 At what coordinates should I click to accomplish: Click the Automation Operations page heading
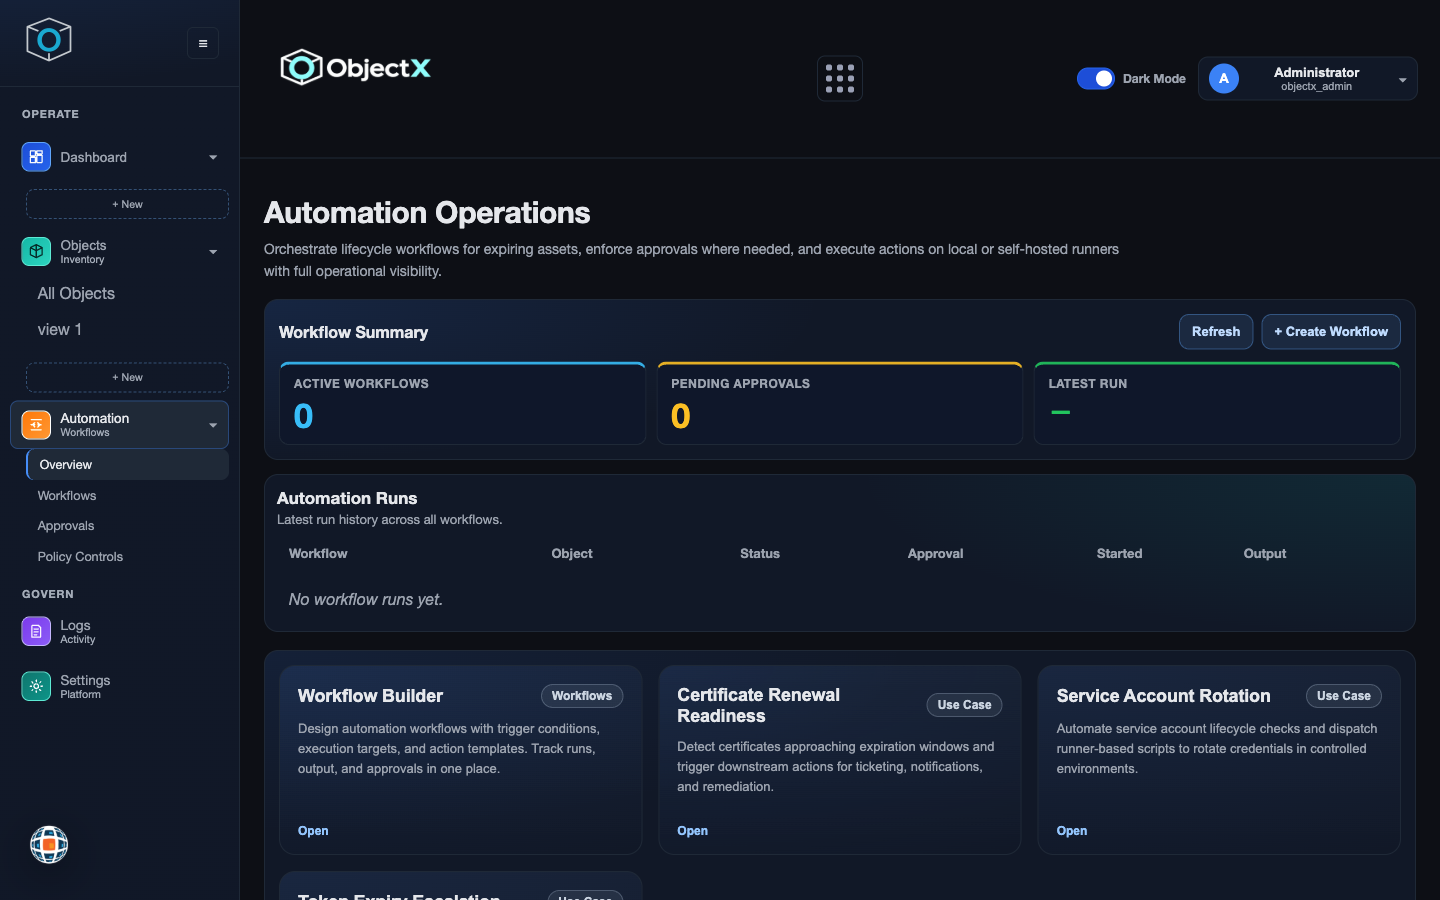pos(427,213)
